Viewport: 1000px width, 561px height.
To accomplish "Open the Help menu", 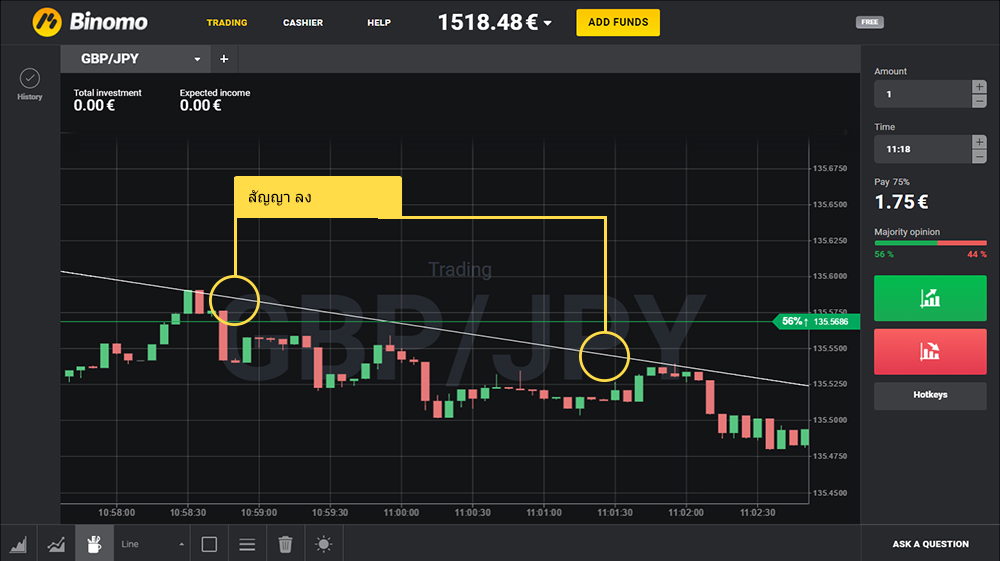I will pyautogui.click(x=379, y=22).
